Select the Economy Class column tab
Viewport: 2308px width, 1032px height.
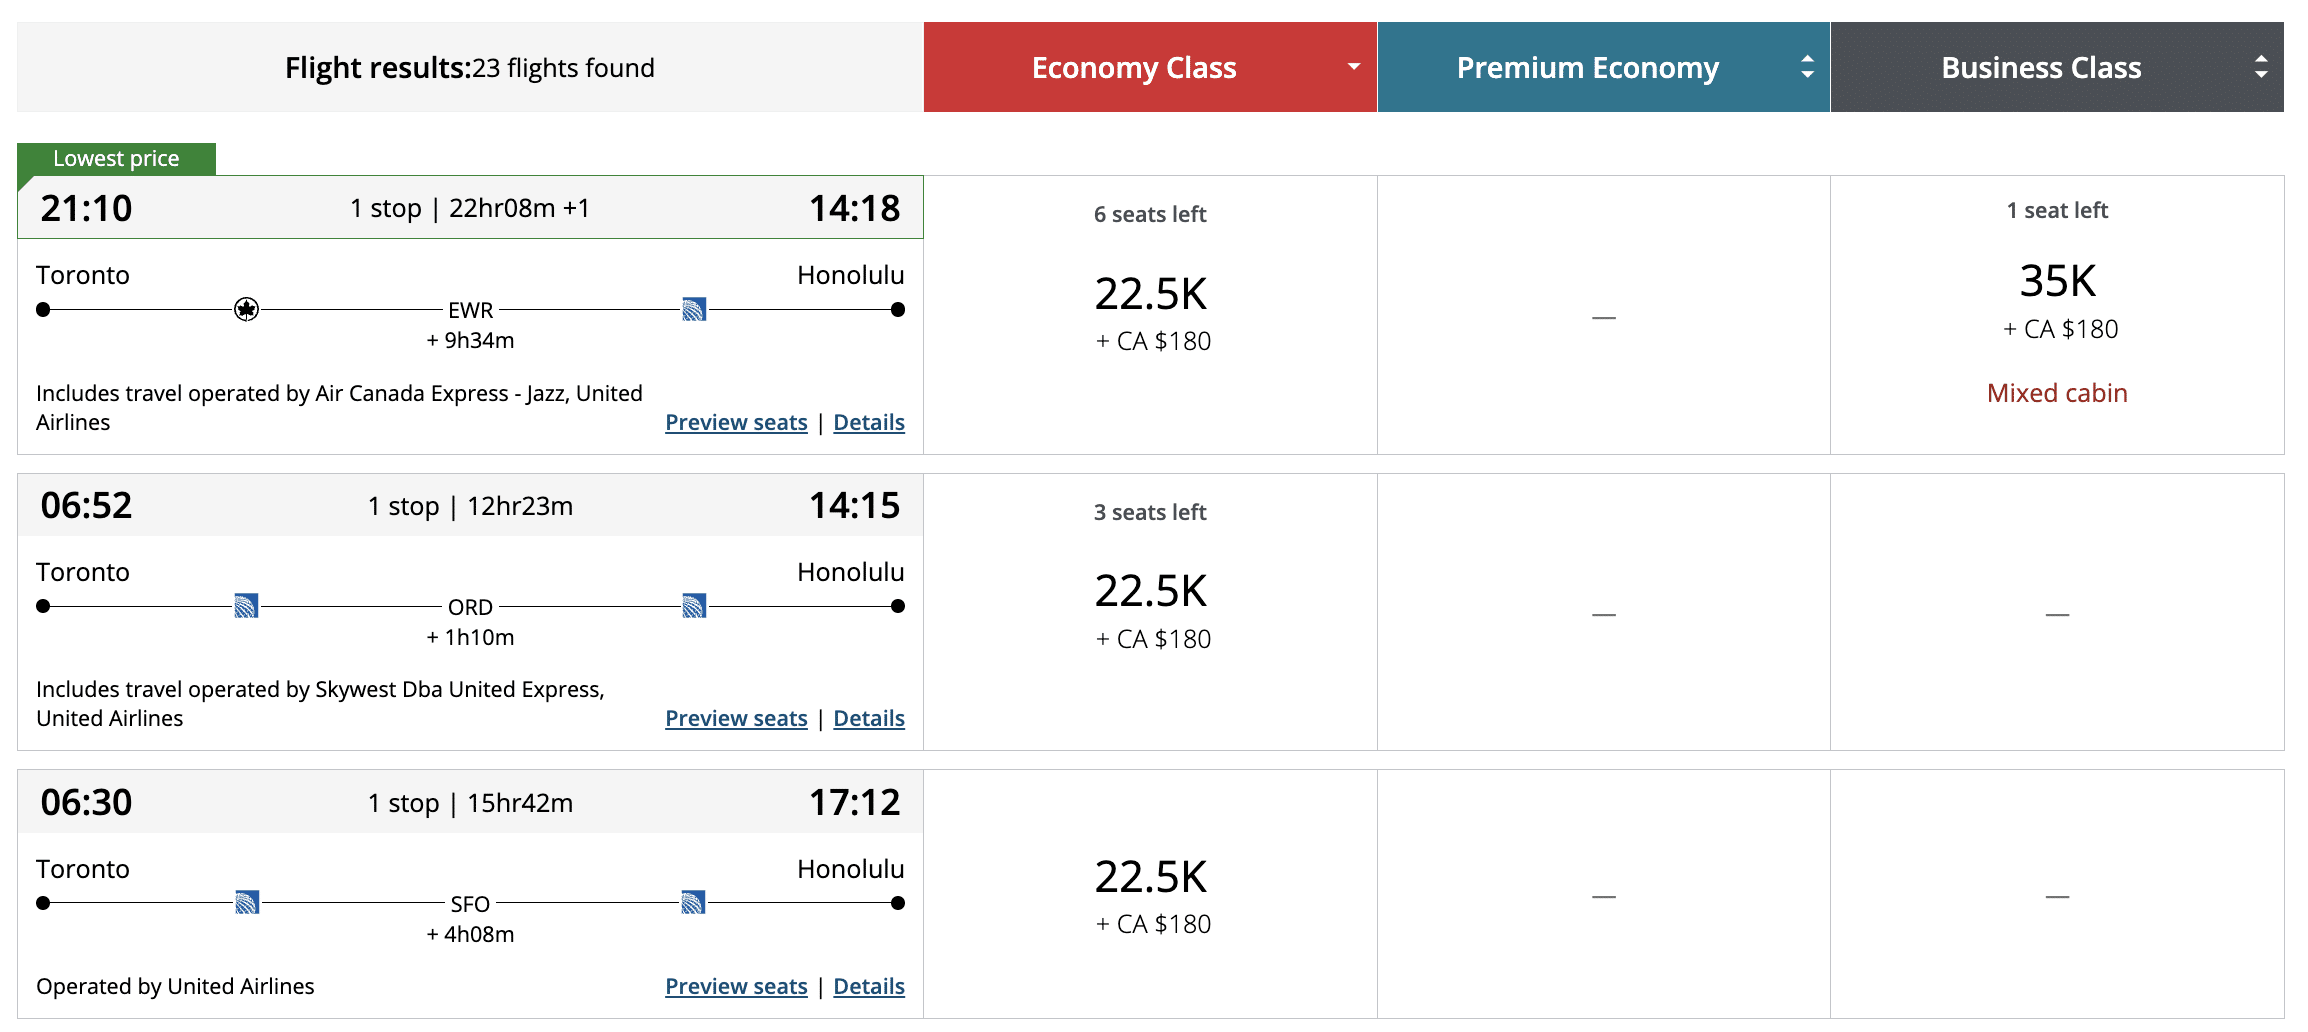tap(1134, 67)
